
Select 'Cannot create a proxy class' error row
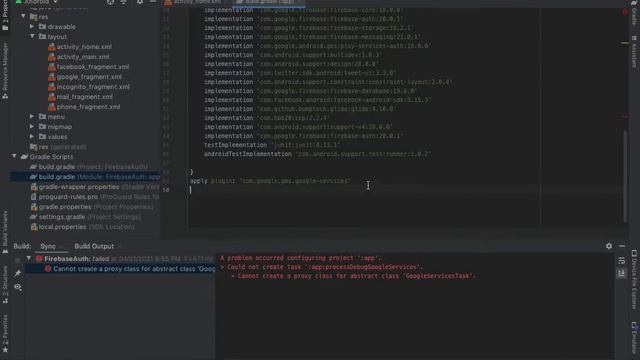120,269
